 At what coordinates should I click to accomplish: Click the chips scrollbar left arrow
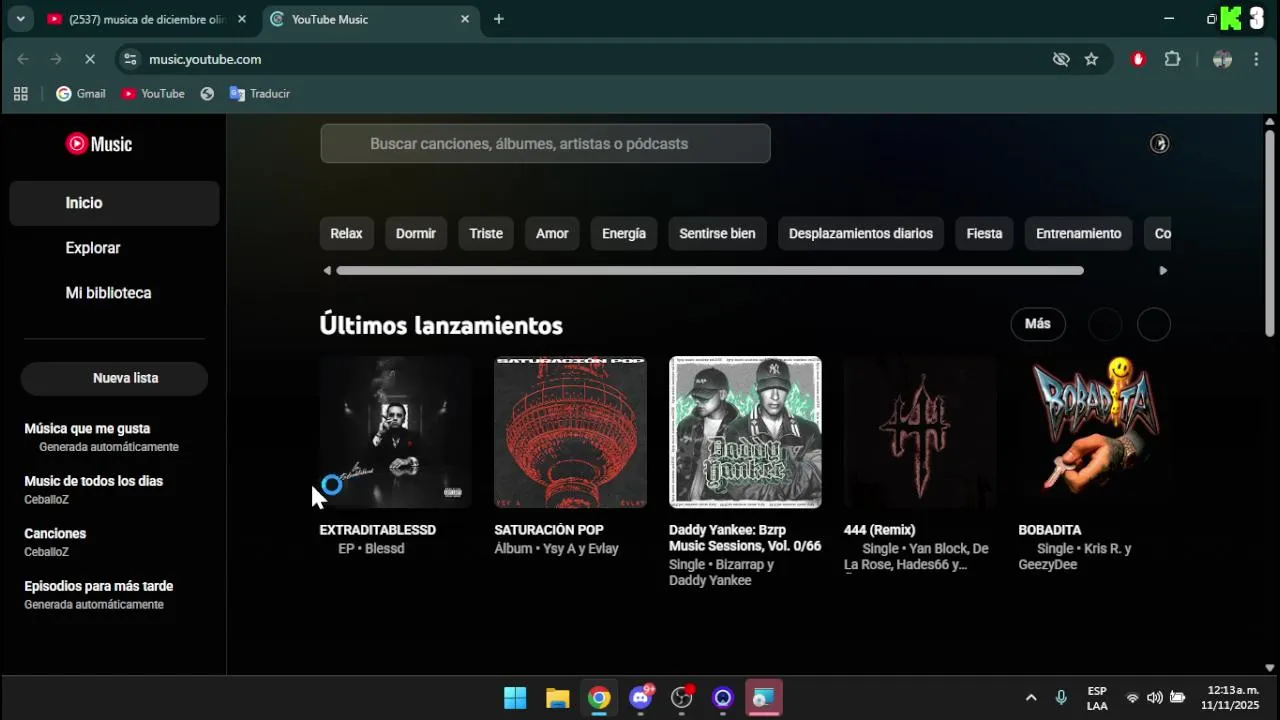[x=327, y=270]
